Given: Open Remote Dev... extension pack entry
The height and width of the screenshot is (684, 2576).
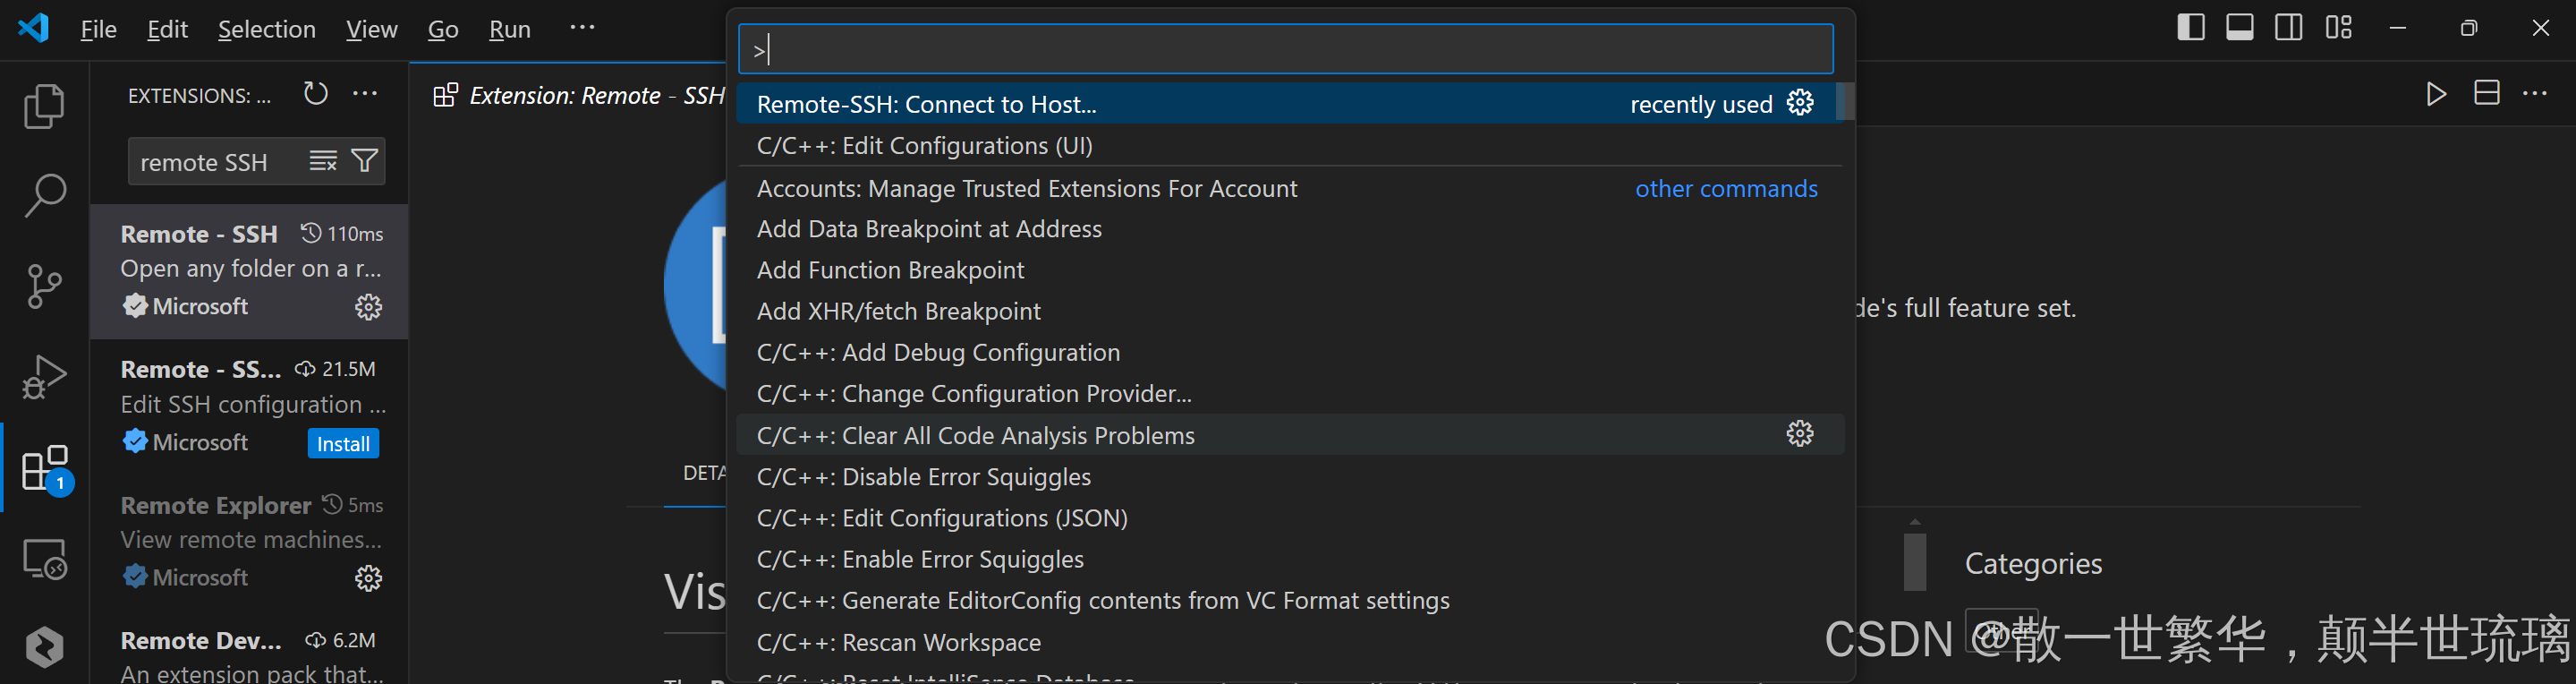Looking at the screenshot, I should tap(249, 648).
